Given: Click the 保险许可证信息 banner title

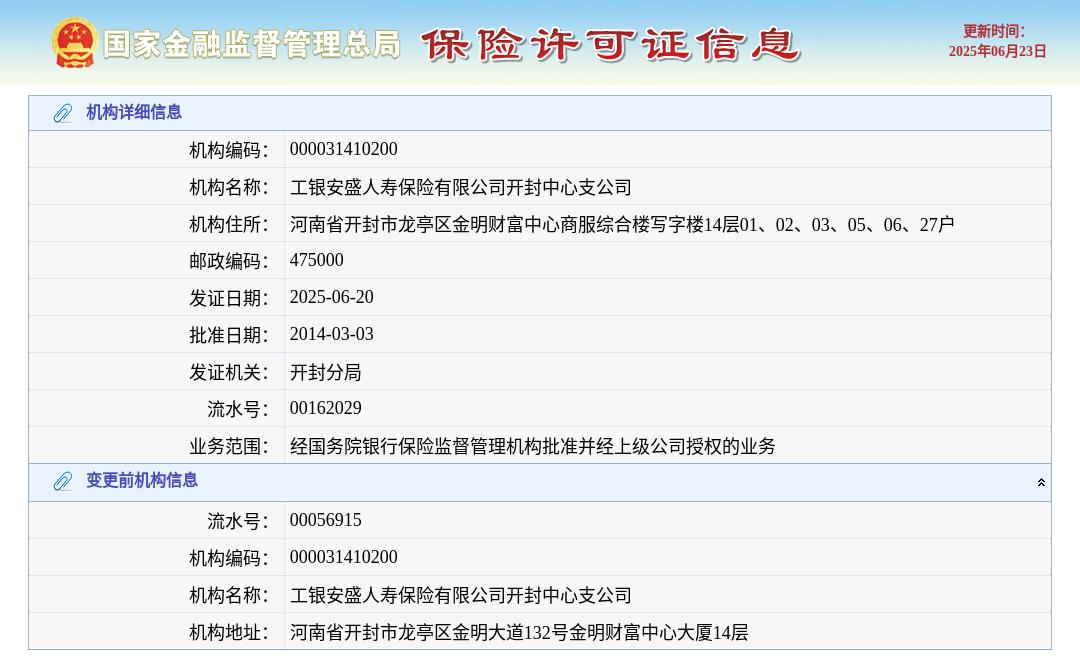Looking at the screenshot, I should 611,45.
